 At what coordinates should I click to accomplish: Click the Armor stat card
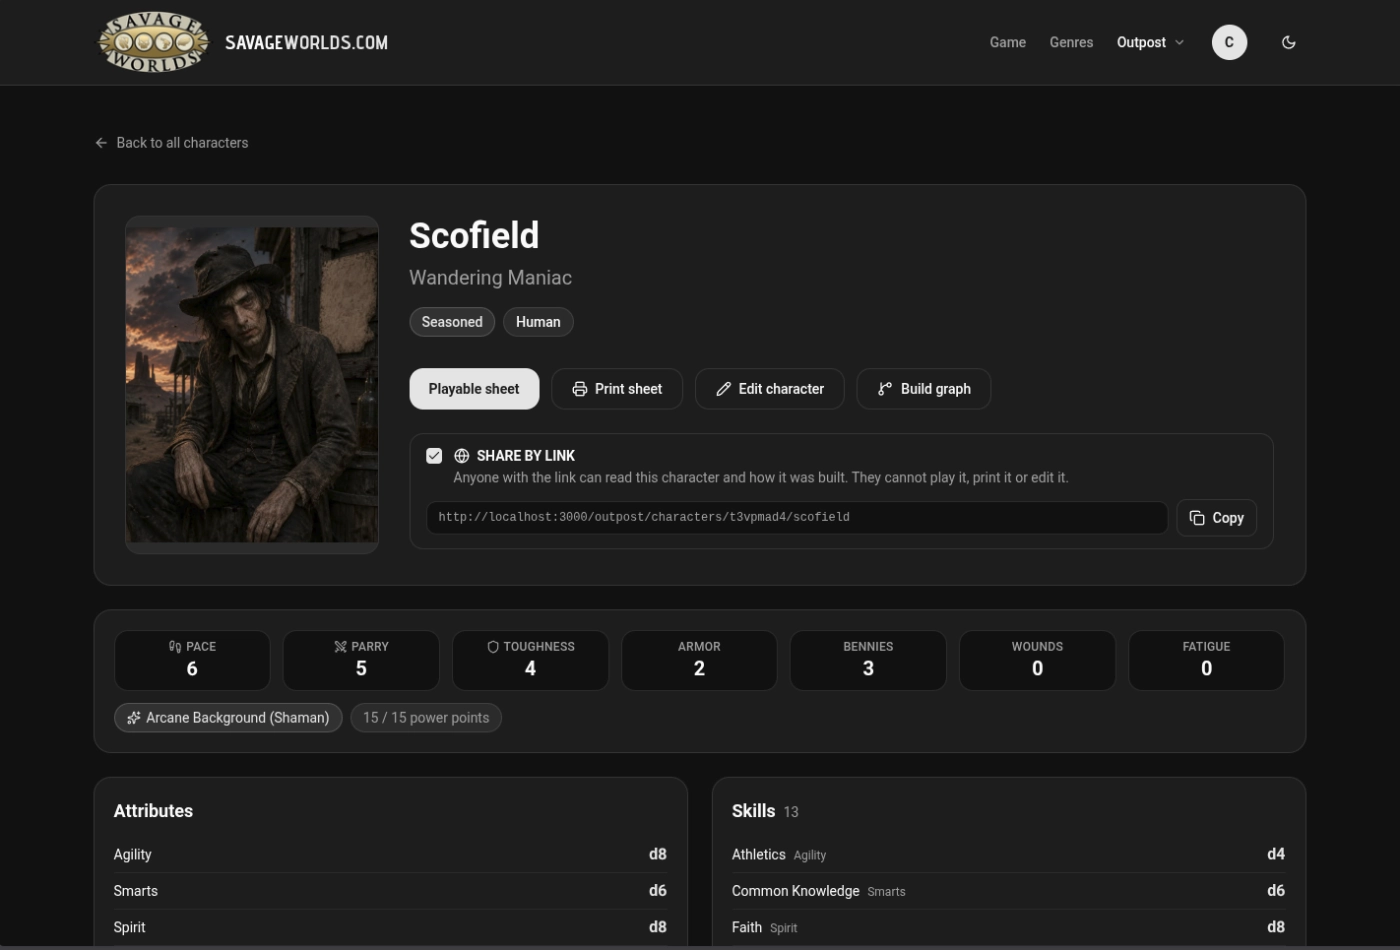coord(699,660)
